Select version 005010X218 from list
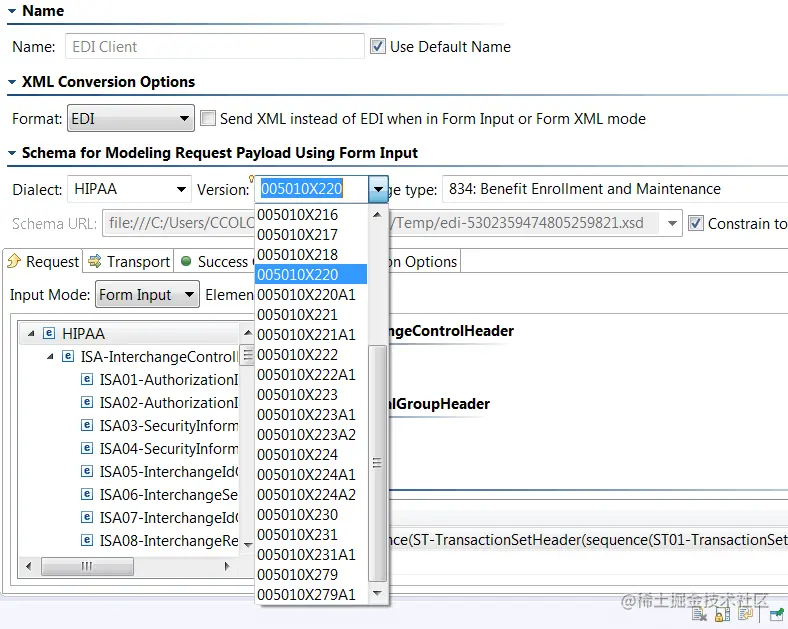The image size is (788, 629). tap(311, 255)
